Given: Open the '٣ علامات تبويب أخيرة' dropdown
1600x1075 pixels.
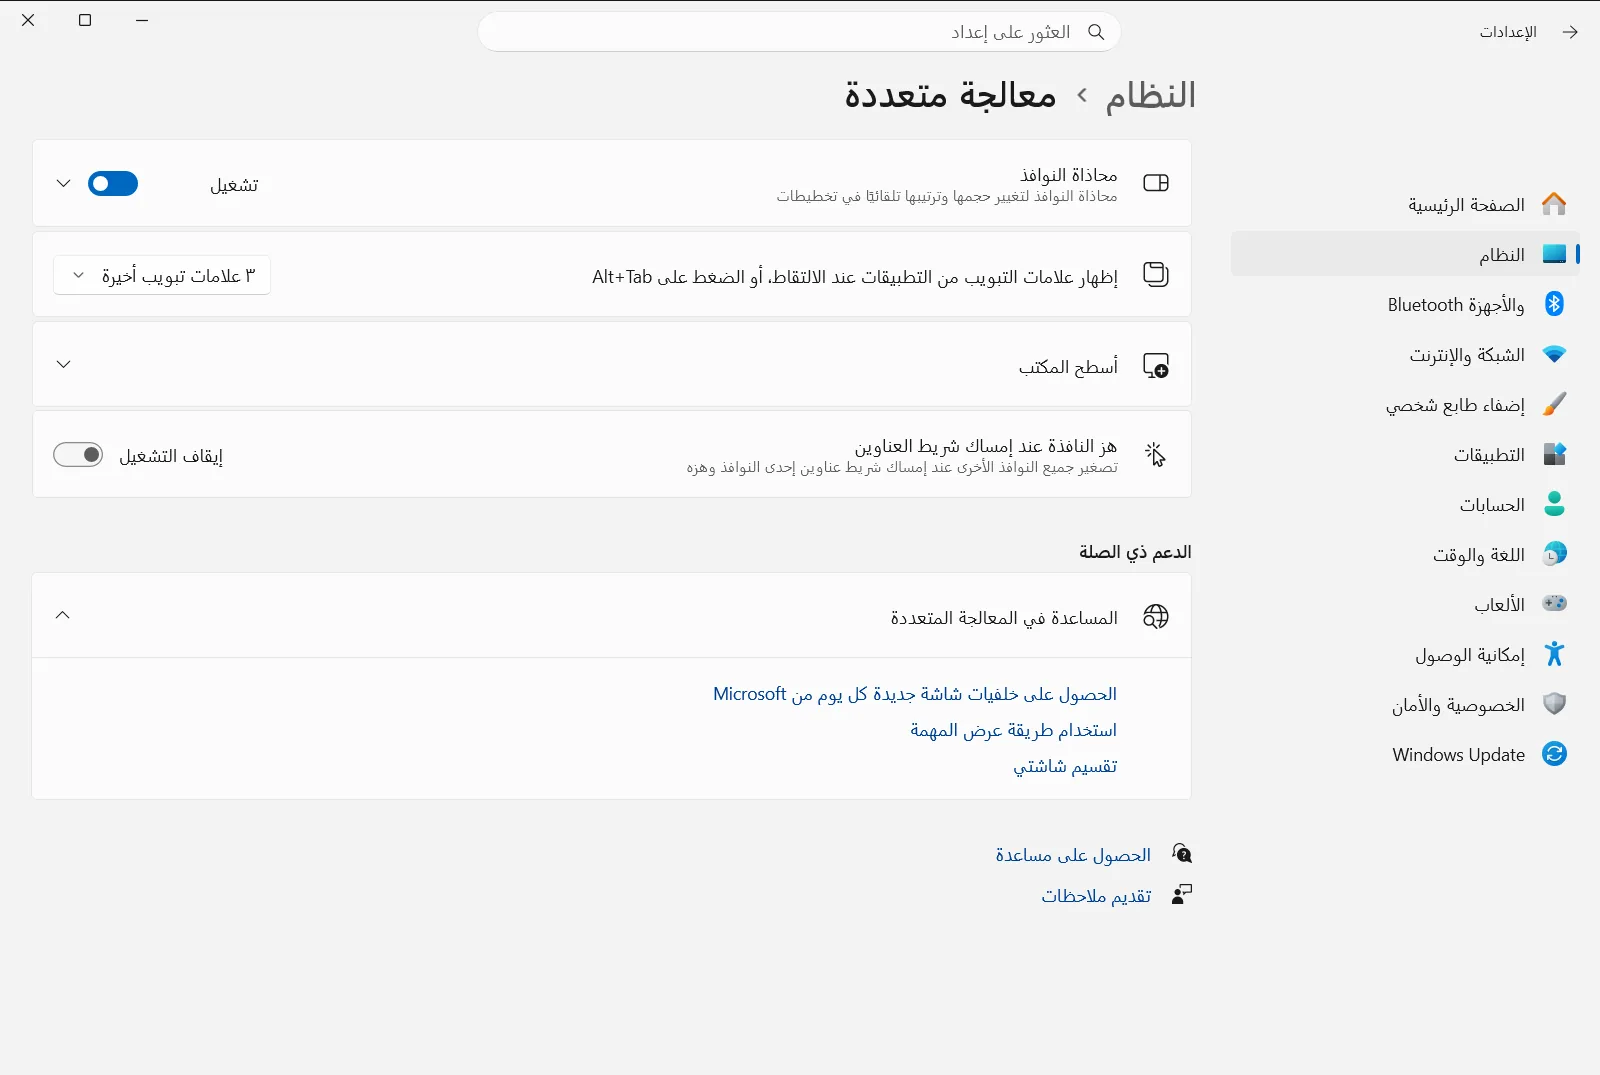Looking at the screenshot, I should [162, 275].
